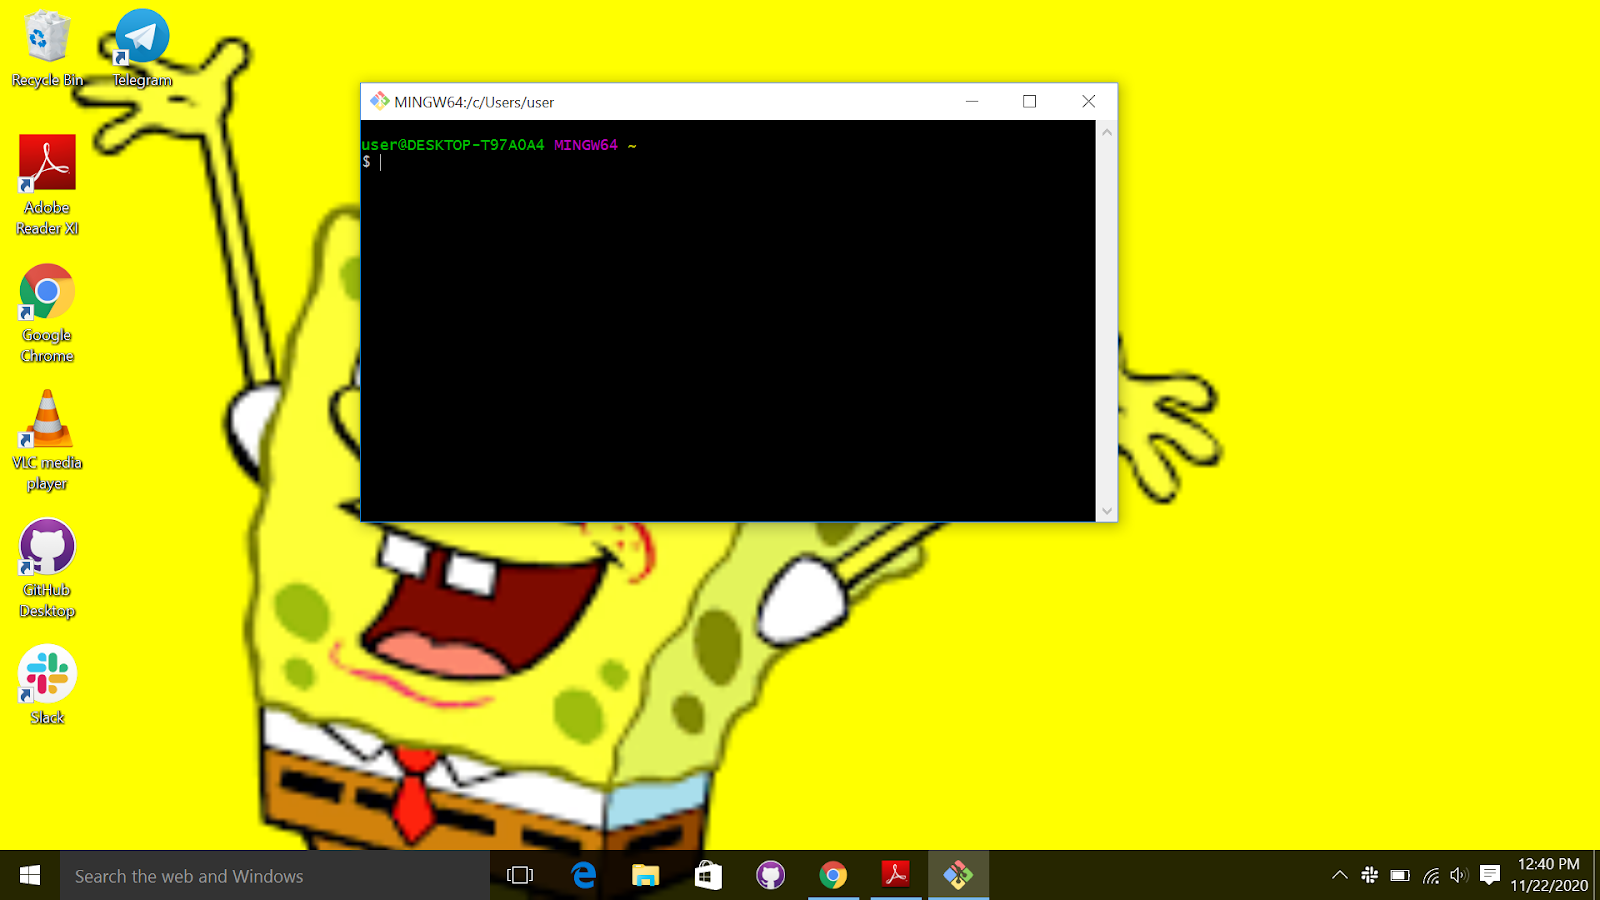
Task: Click the Git Bash taskbar button
Action: click(x=958, y=876)
